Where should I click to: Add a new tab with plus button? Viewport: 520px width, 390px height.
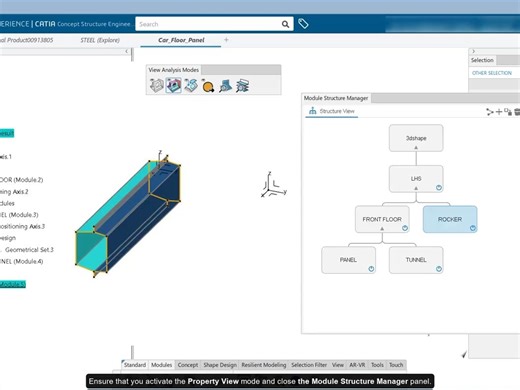226,40
